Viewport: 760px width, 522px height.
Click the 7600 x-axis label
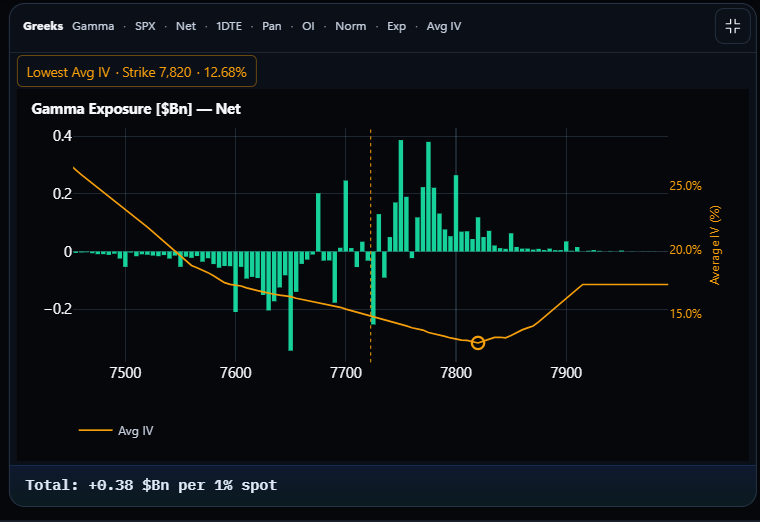(x=236, y=373)
